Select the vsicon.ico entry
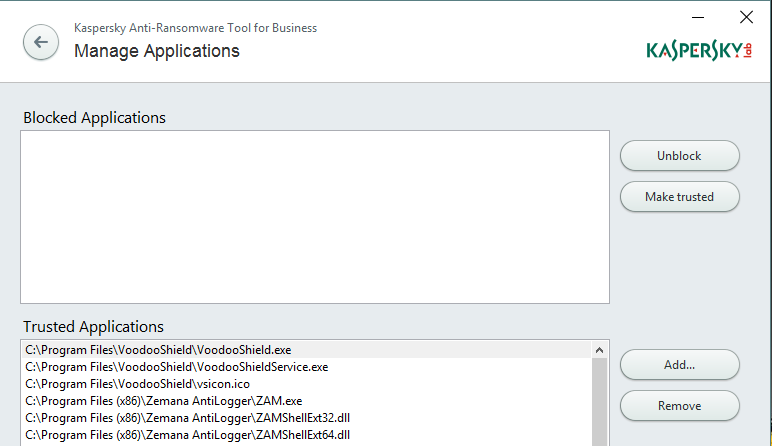The width and height of the screenshot is (772, 446). point(307,383)
